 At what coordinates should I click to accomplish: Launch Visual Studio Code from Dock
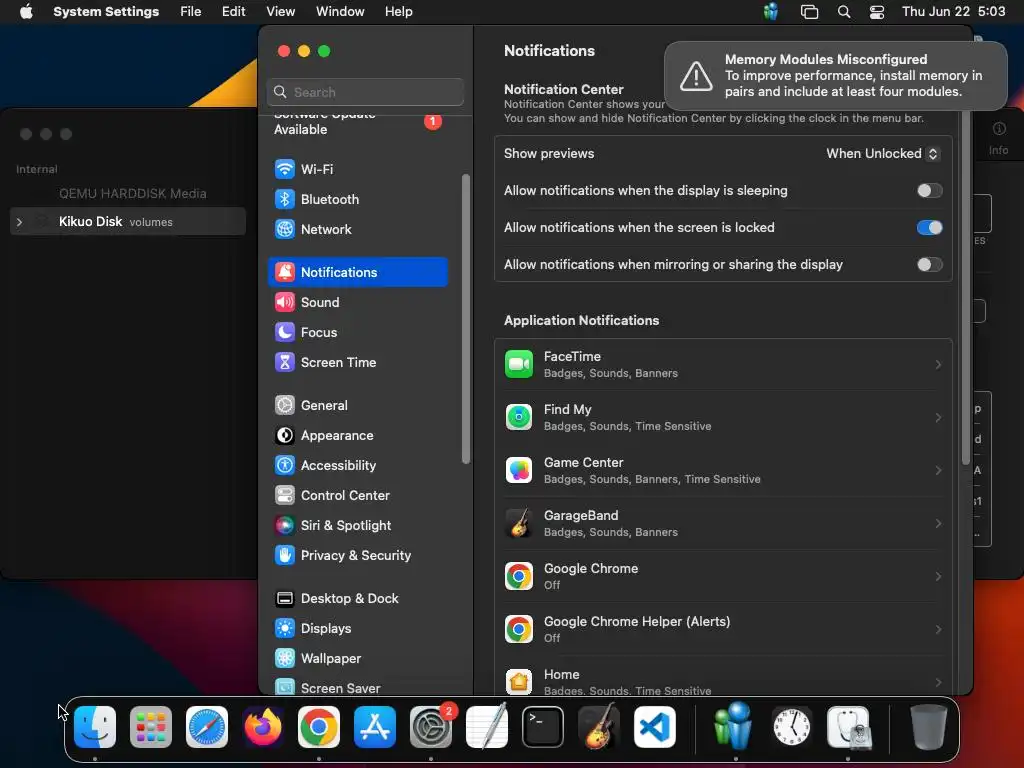[655, 727]
